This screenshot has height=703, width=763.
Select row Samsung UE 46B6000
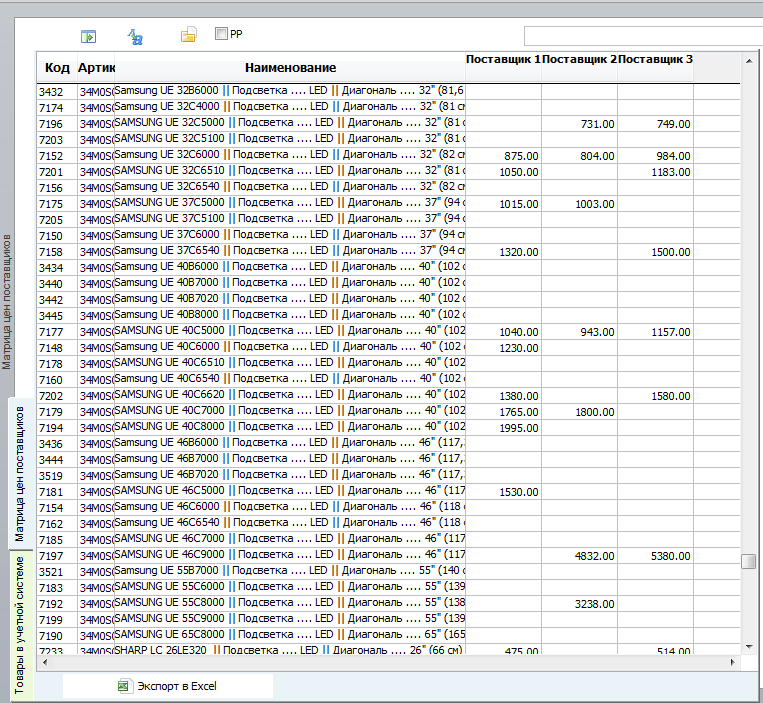[388, 444]
